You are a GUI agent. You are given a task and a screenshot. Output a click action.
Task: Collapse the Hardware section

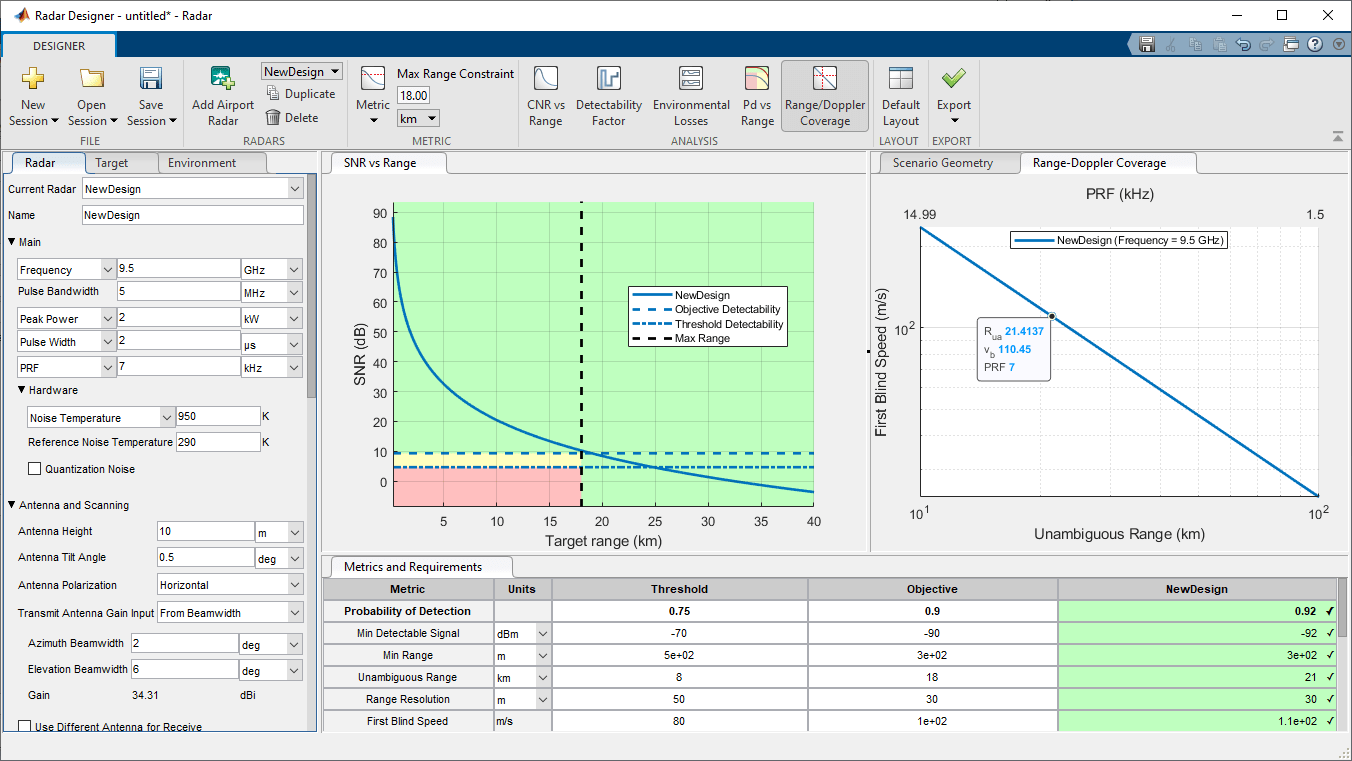pos(22,390)
